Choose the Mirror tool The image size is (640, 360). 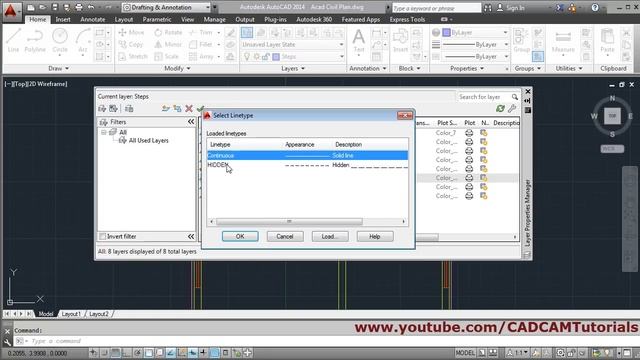(168, 44)
